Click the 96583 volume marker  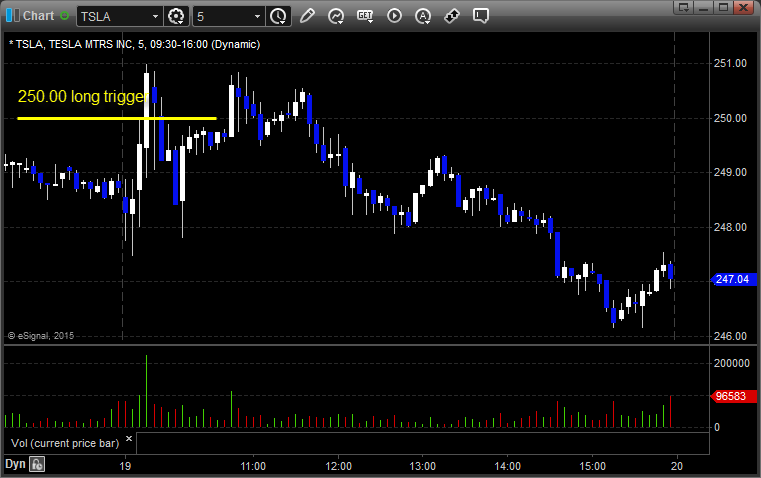[x=733, y=396]
